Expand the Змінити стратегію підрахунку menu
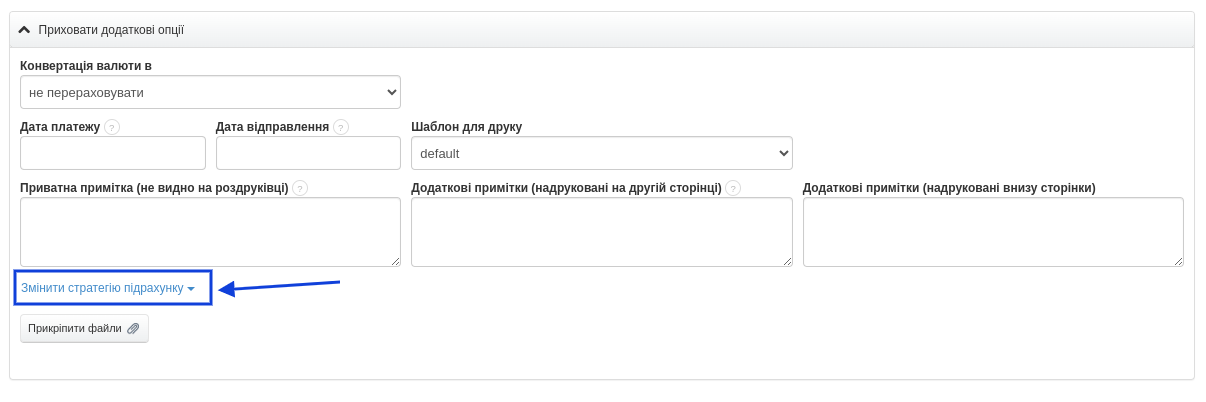The image size is (1206, 402). coord(108,288)
